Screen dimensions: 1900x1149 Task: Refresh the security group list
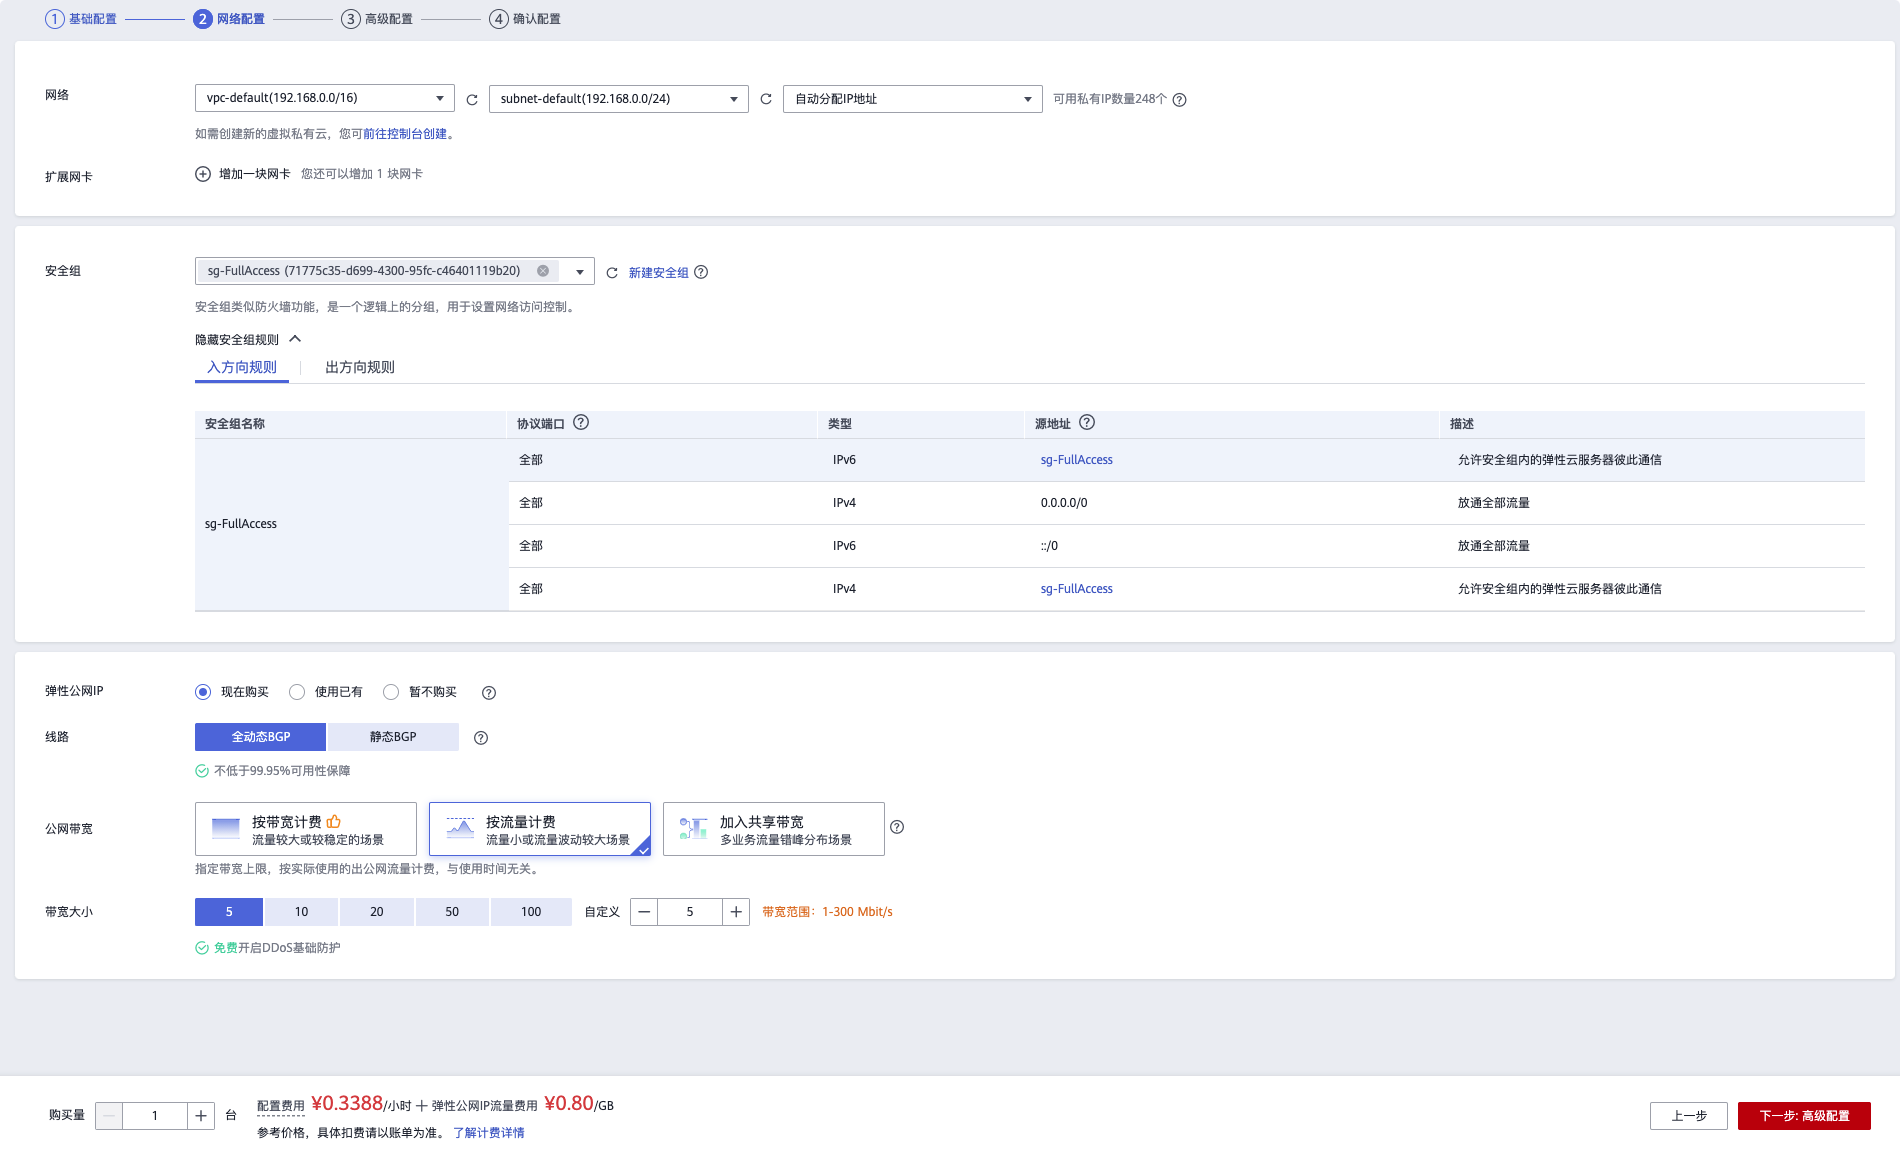(x=612, y=273)
